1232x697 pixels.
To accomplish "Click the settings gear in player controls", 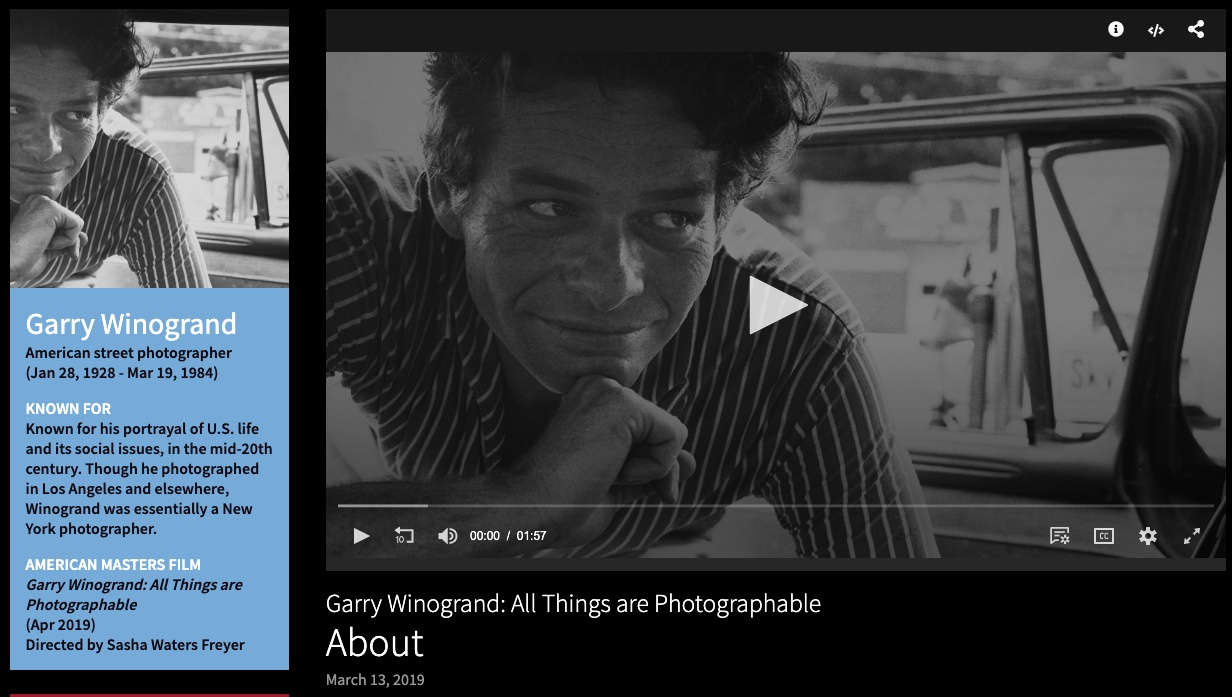I will click(x=1147, y=537).
